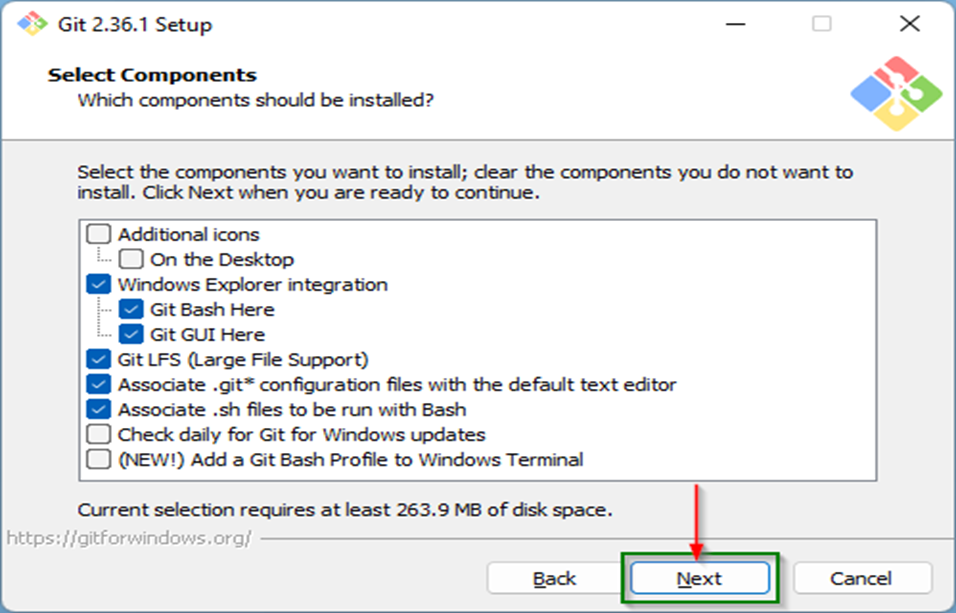Enable the On the Desktop option

click(133, 259)
